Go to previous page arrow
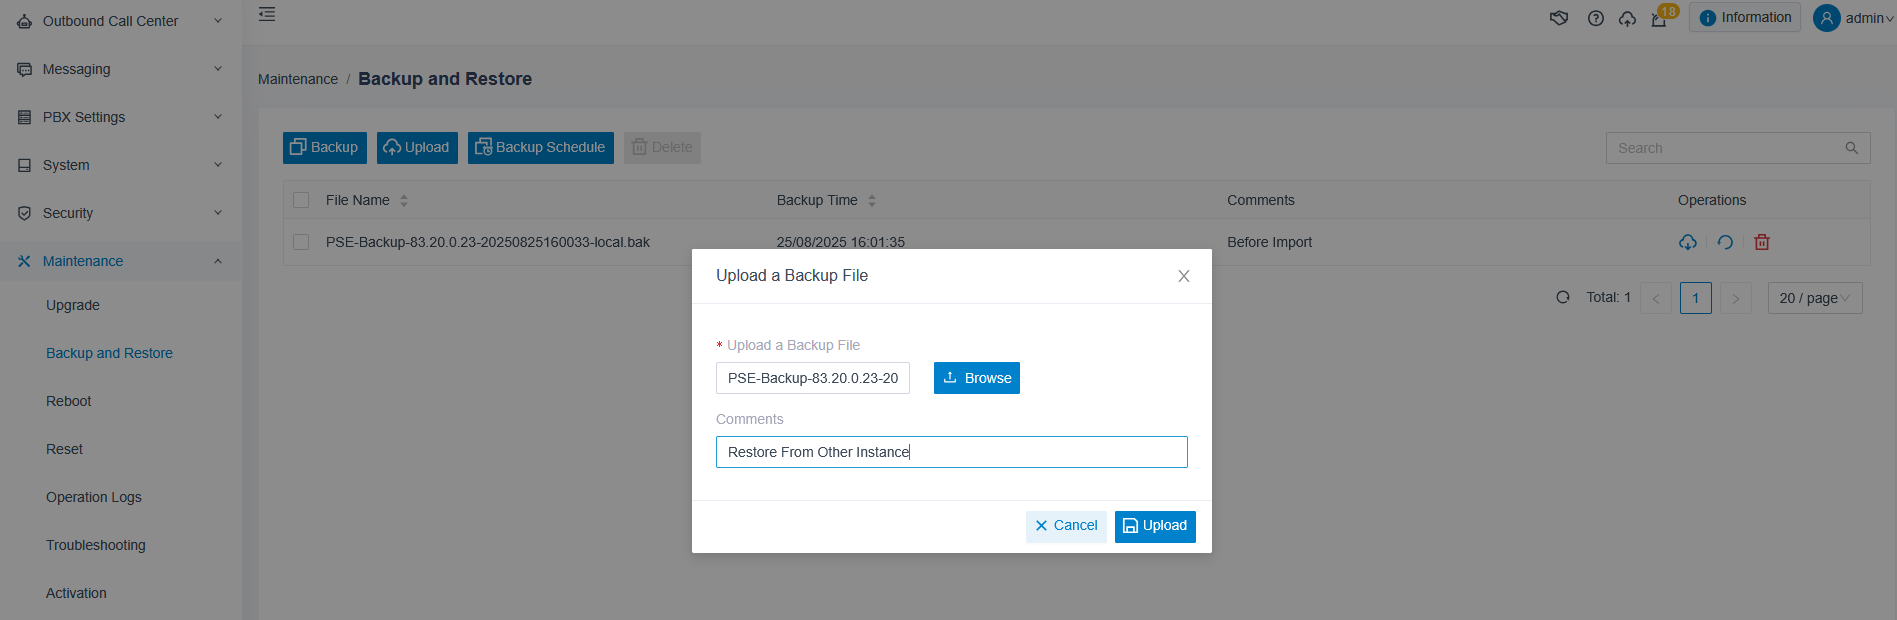Screen dimensions: 1897x620 1656,298
